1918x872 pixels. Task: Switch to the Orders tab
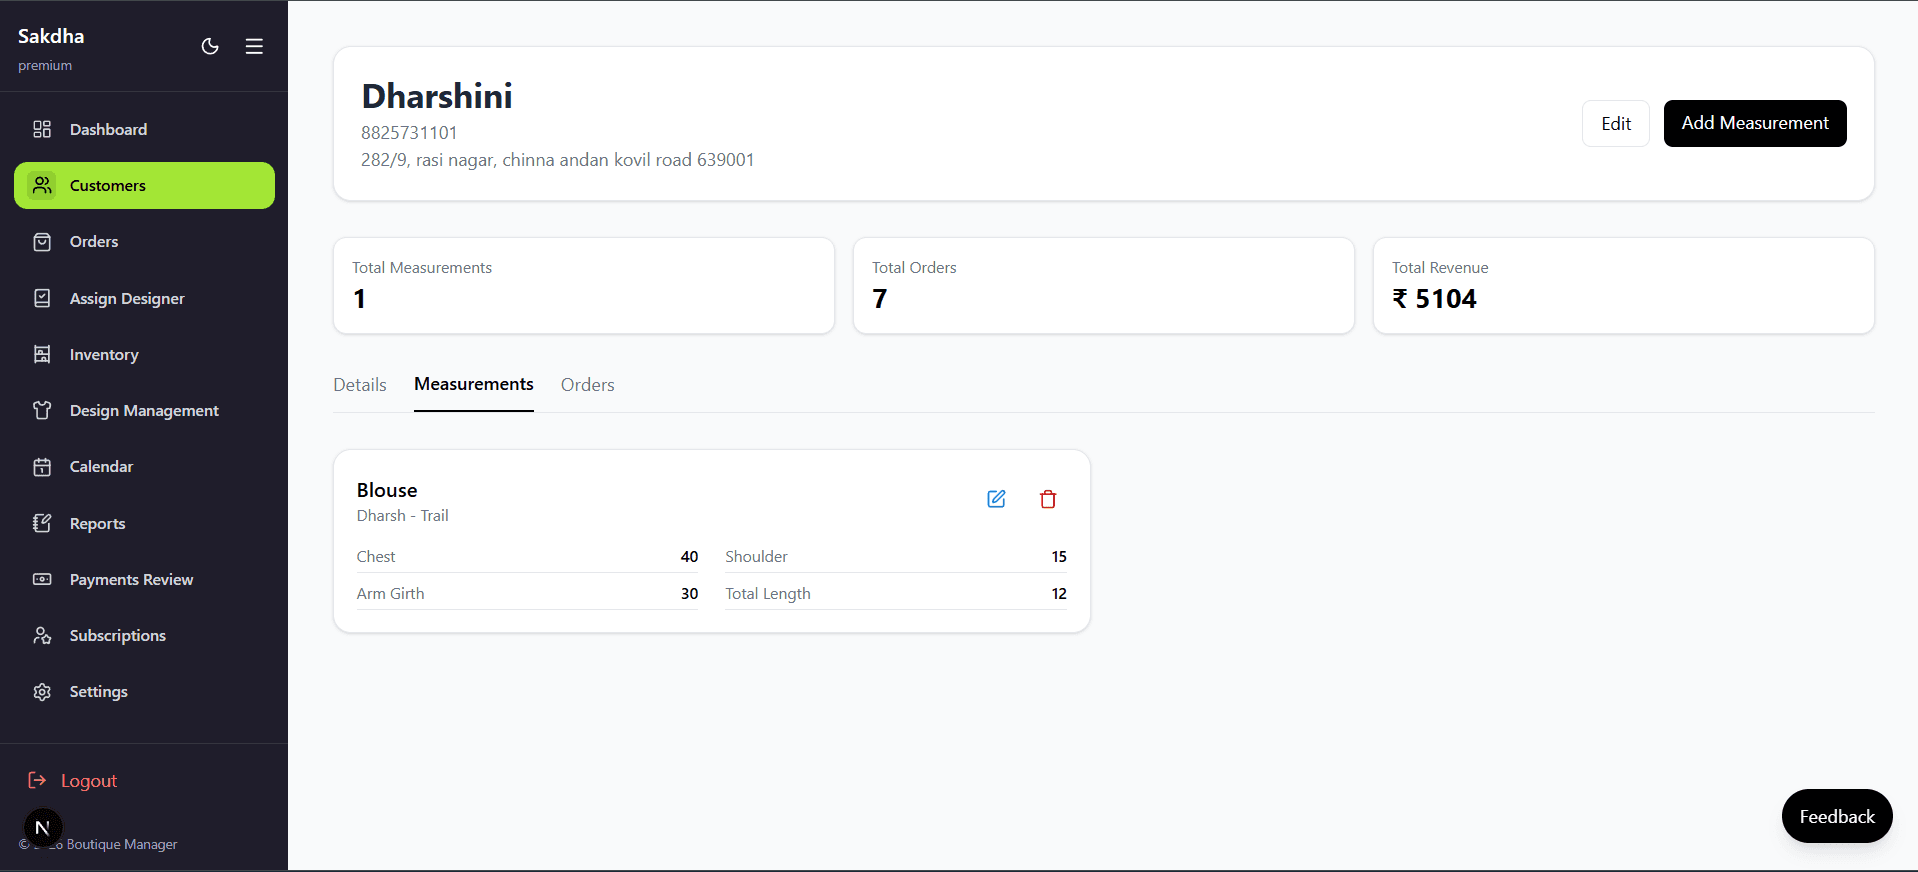pyautogui.click(x=588, y=385)
